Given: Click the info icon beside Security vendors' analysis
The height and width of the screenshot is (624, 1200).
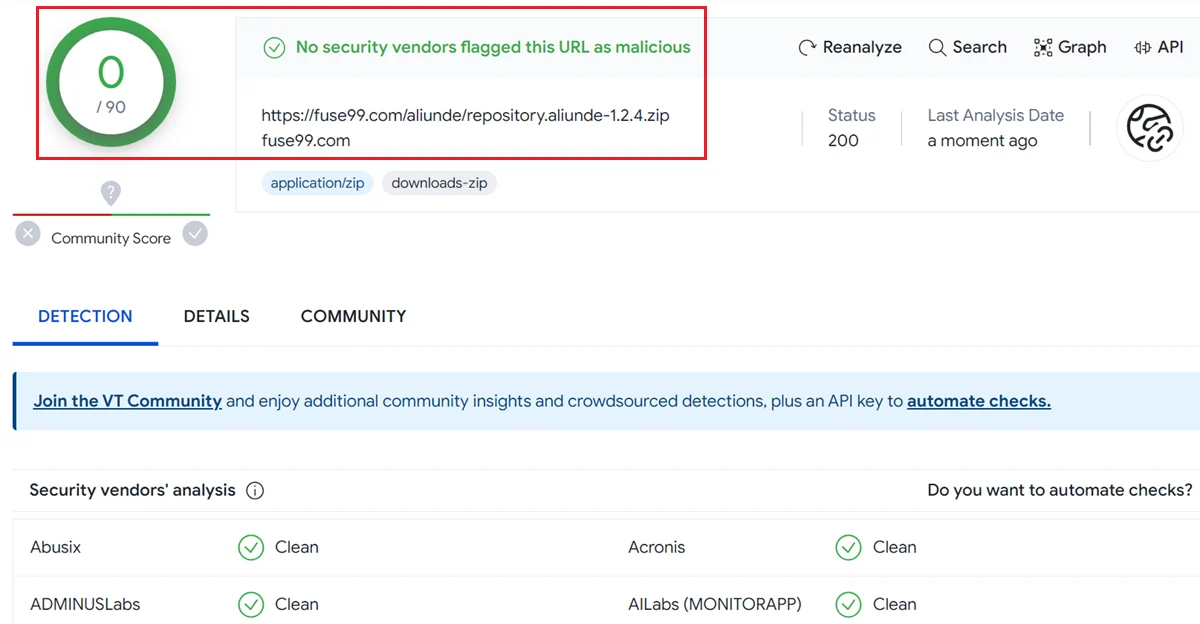Looking at the screenshot, I should (255, 491).
